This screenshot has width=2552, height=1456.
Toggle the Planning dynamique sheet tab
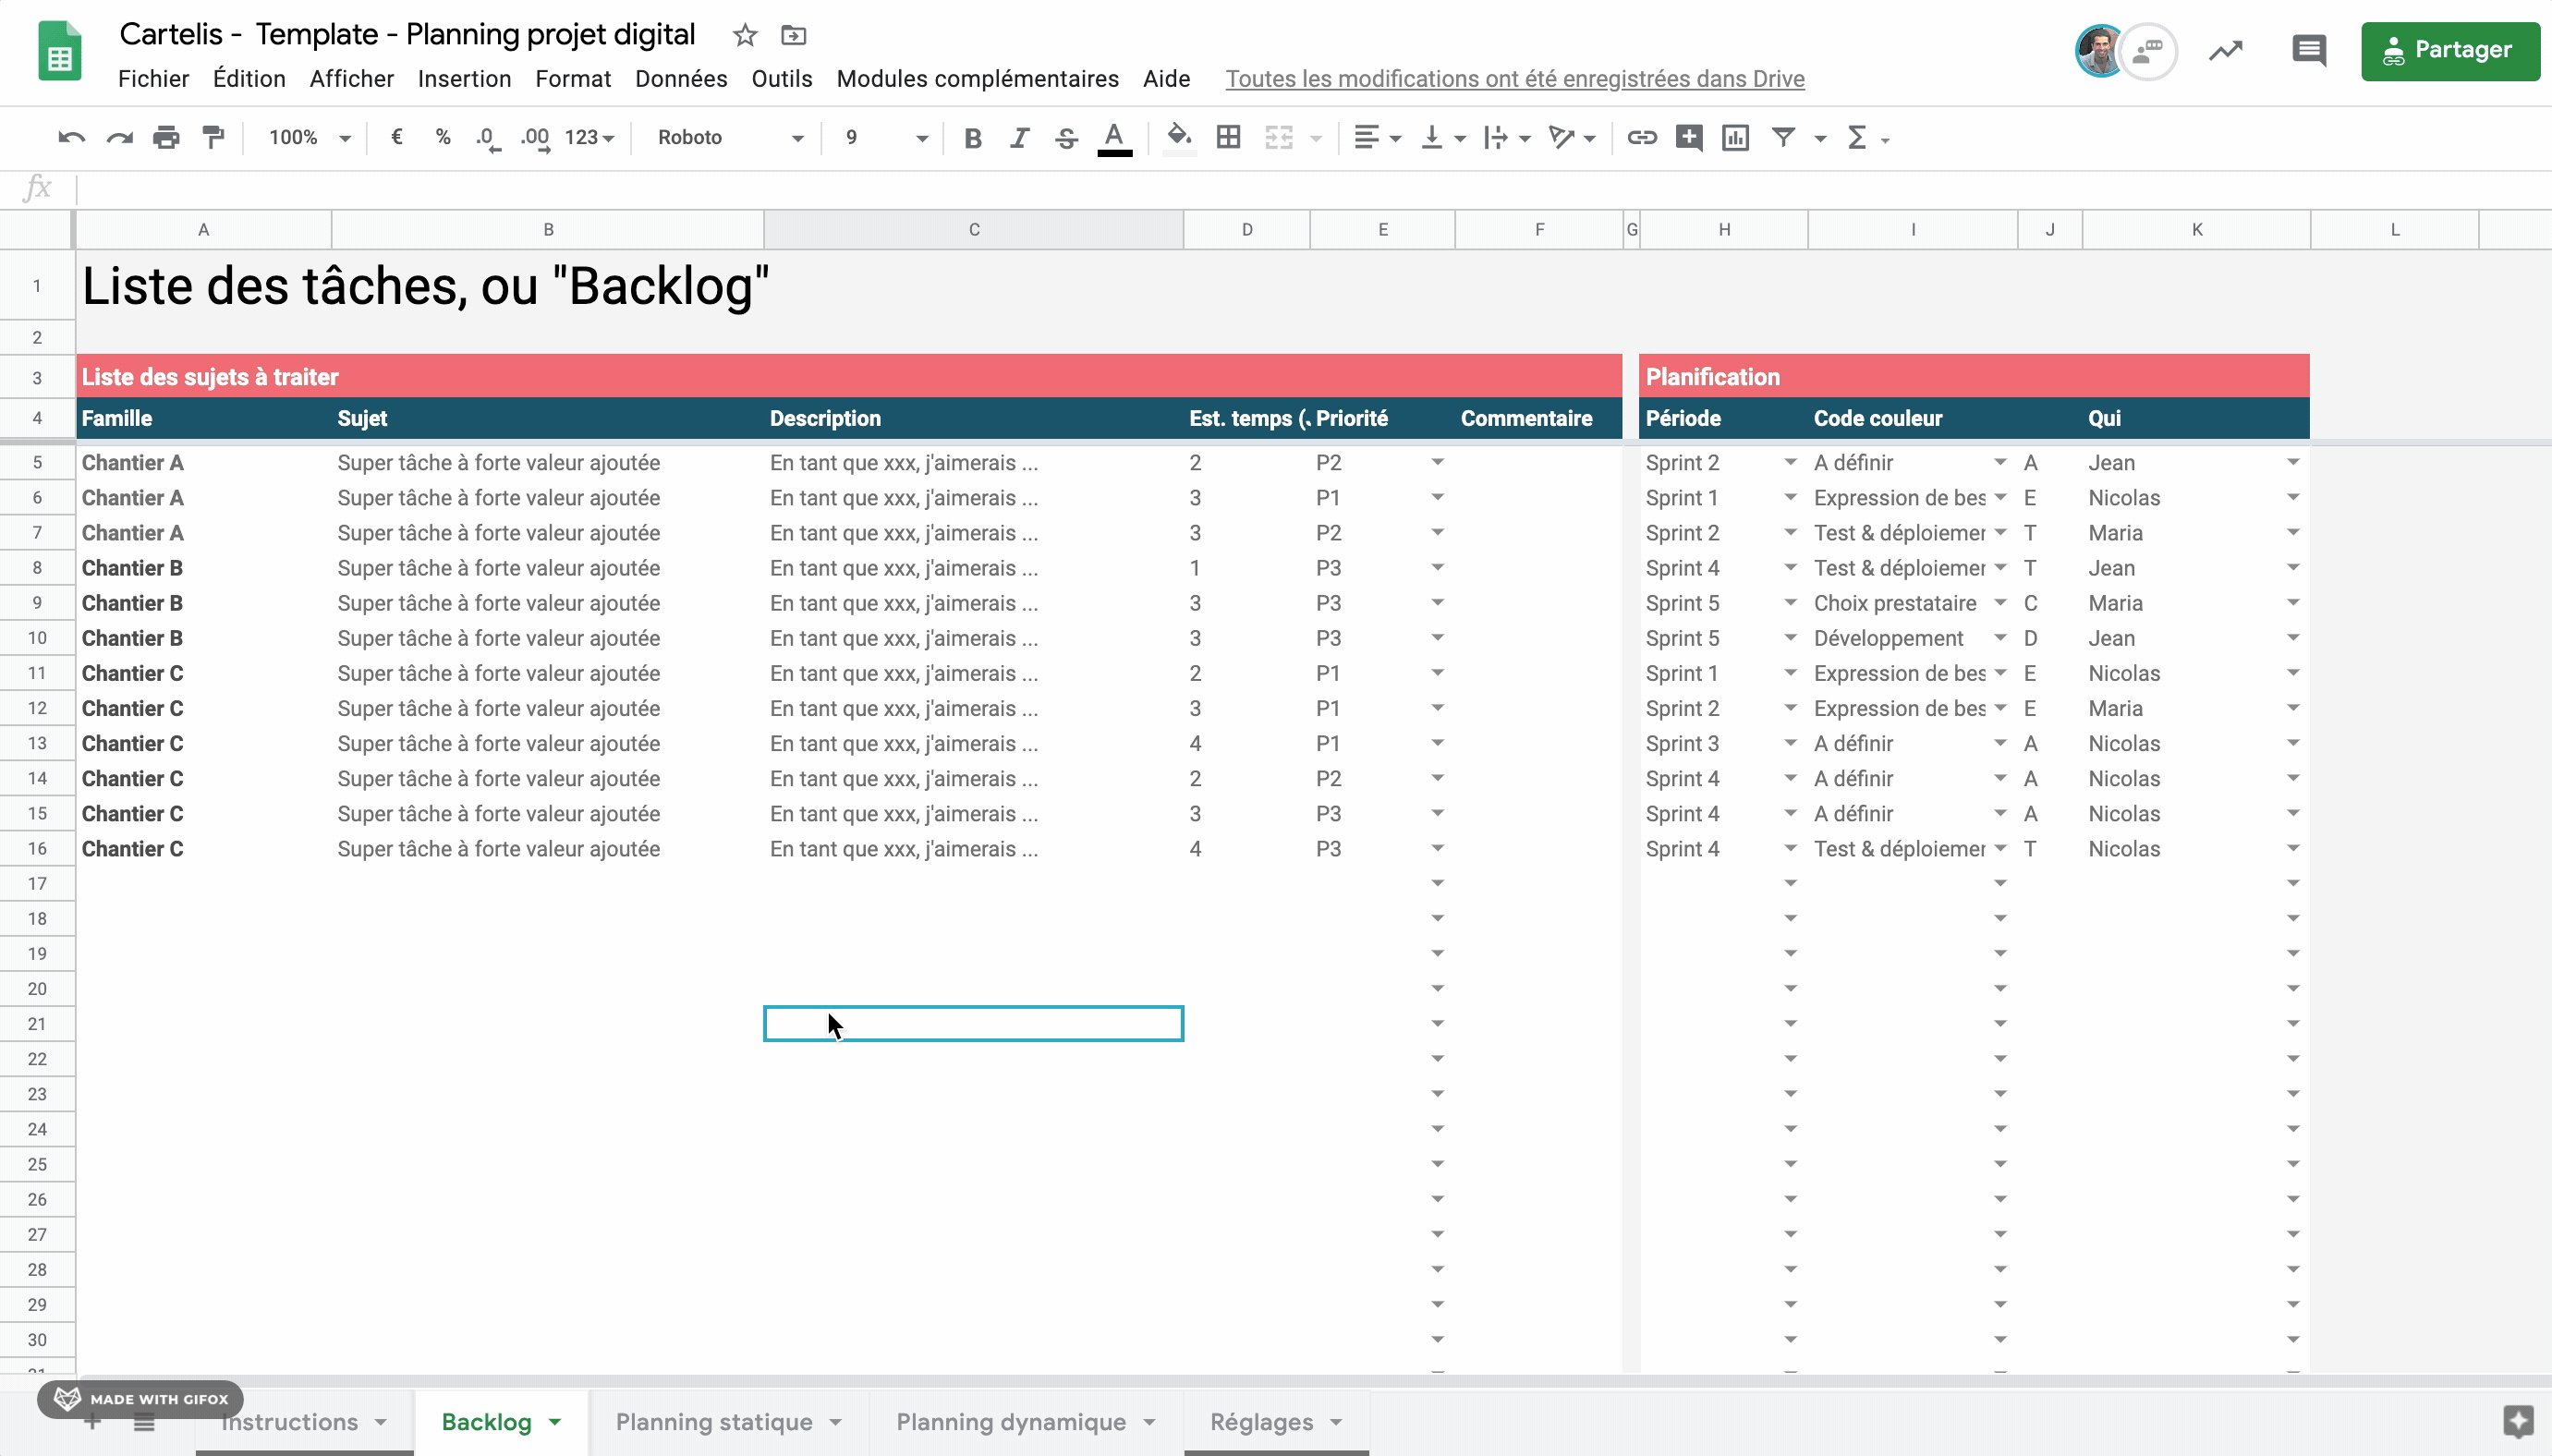pyautogui.click(x=1010, y=1423)
